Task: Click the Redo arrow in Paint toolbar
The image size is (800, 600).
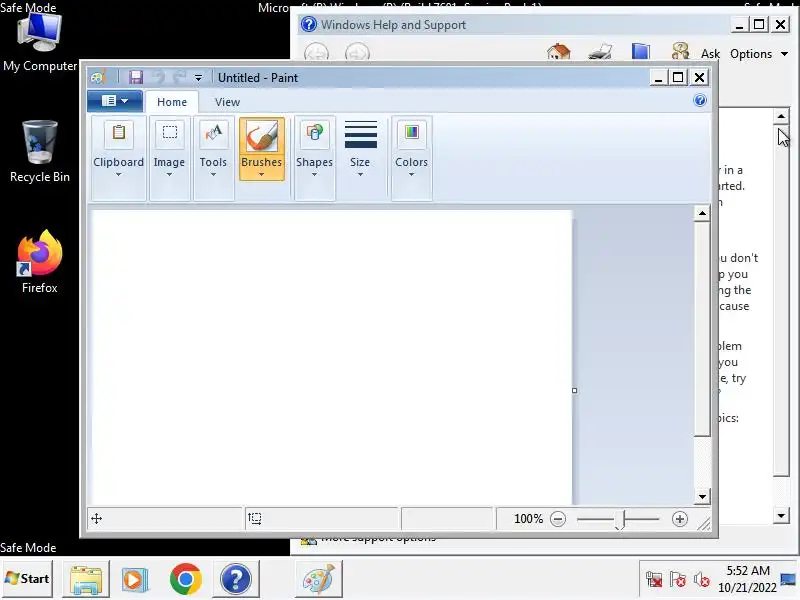Action: (x=179, y=77)
